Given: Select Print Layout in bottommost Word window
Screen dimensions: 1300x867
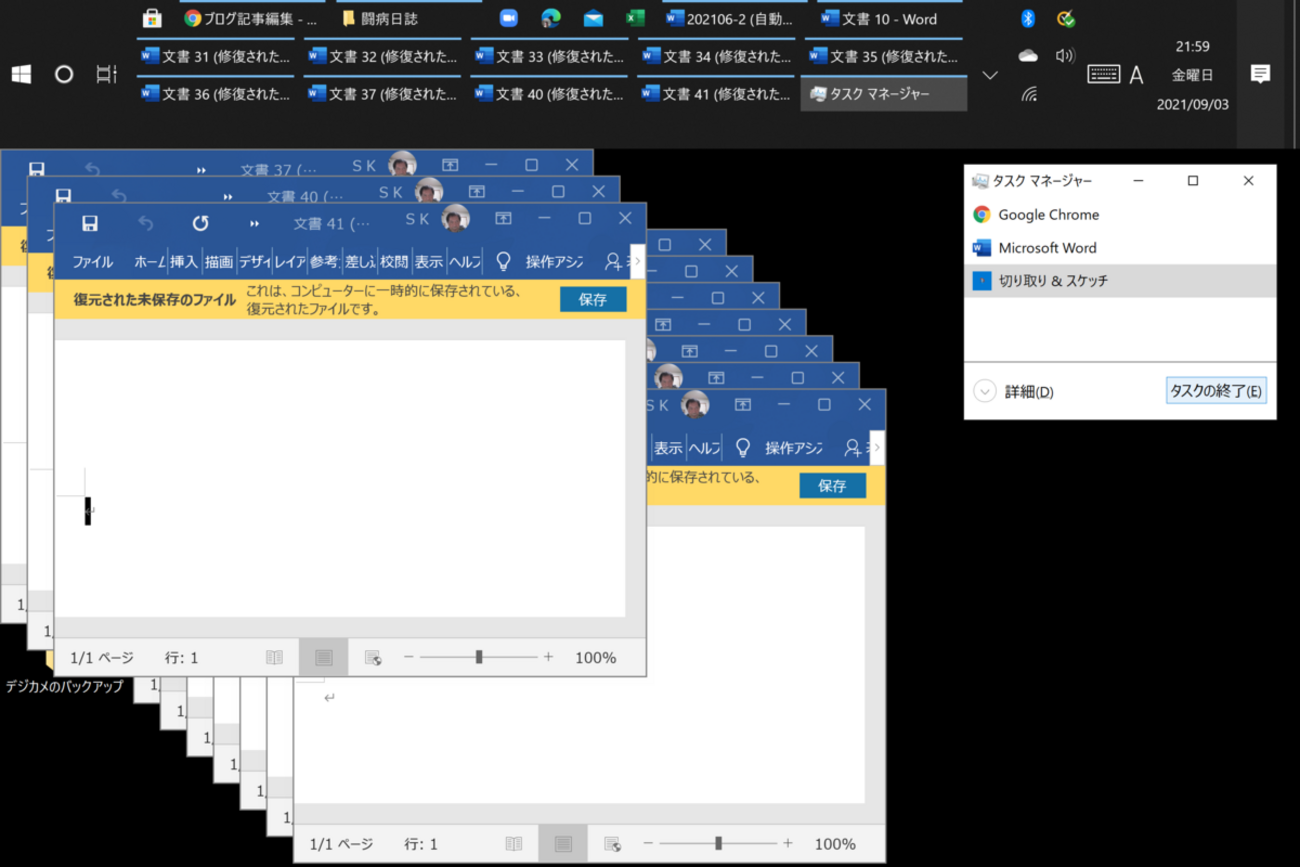Looking at the screenshot, I should click(x=563, y=844).
